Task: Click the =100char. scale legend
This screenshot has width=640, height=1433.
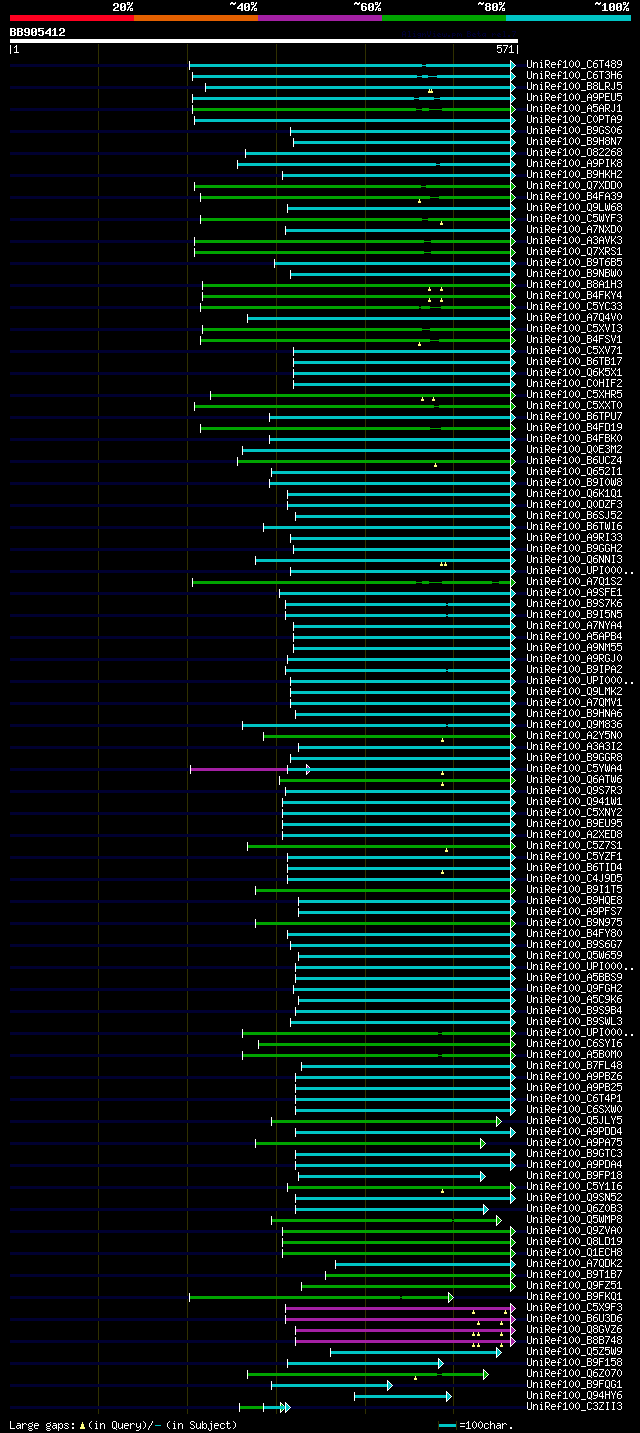Action: coord(476,1425)
